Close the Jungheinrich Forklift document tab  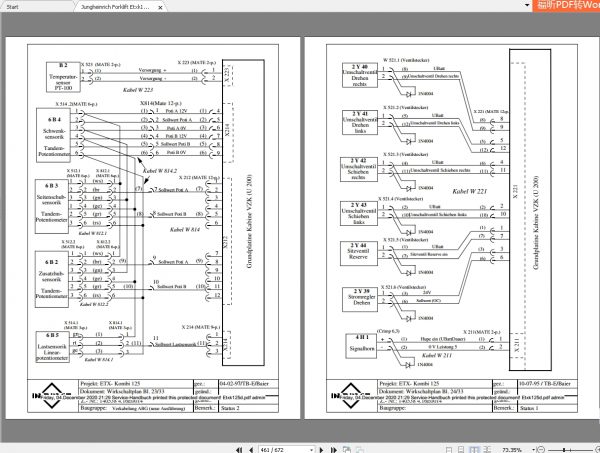point(160,7)
